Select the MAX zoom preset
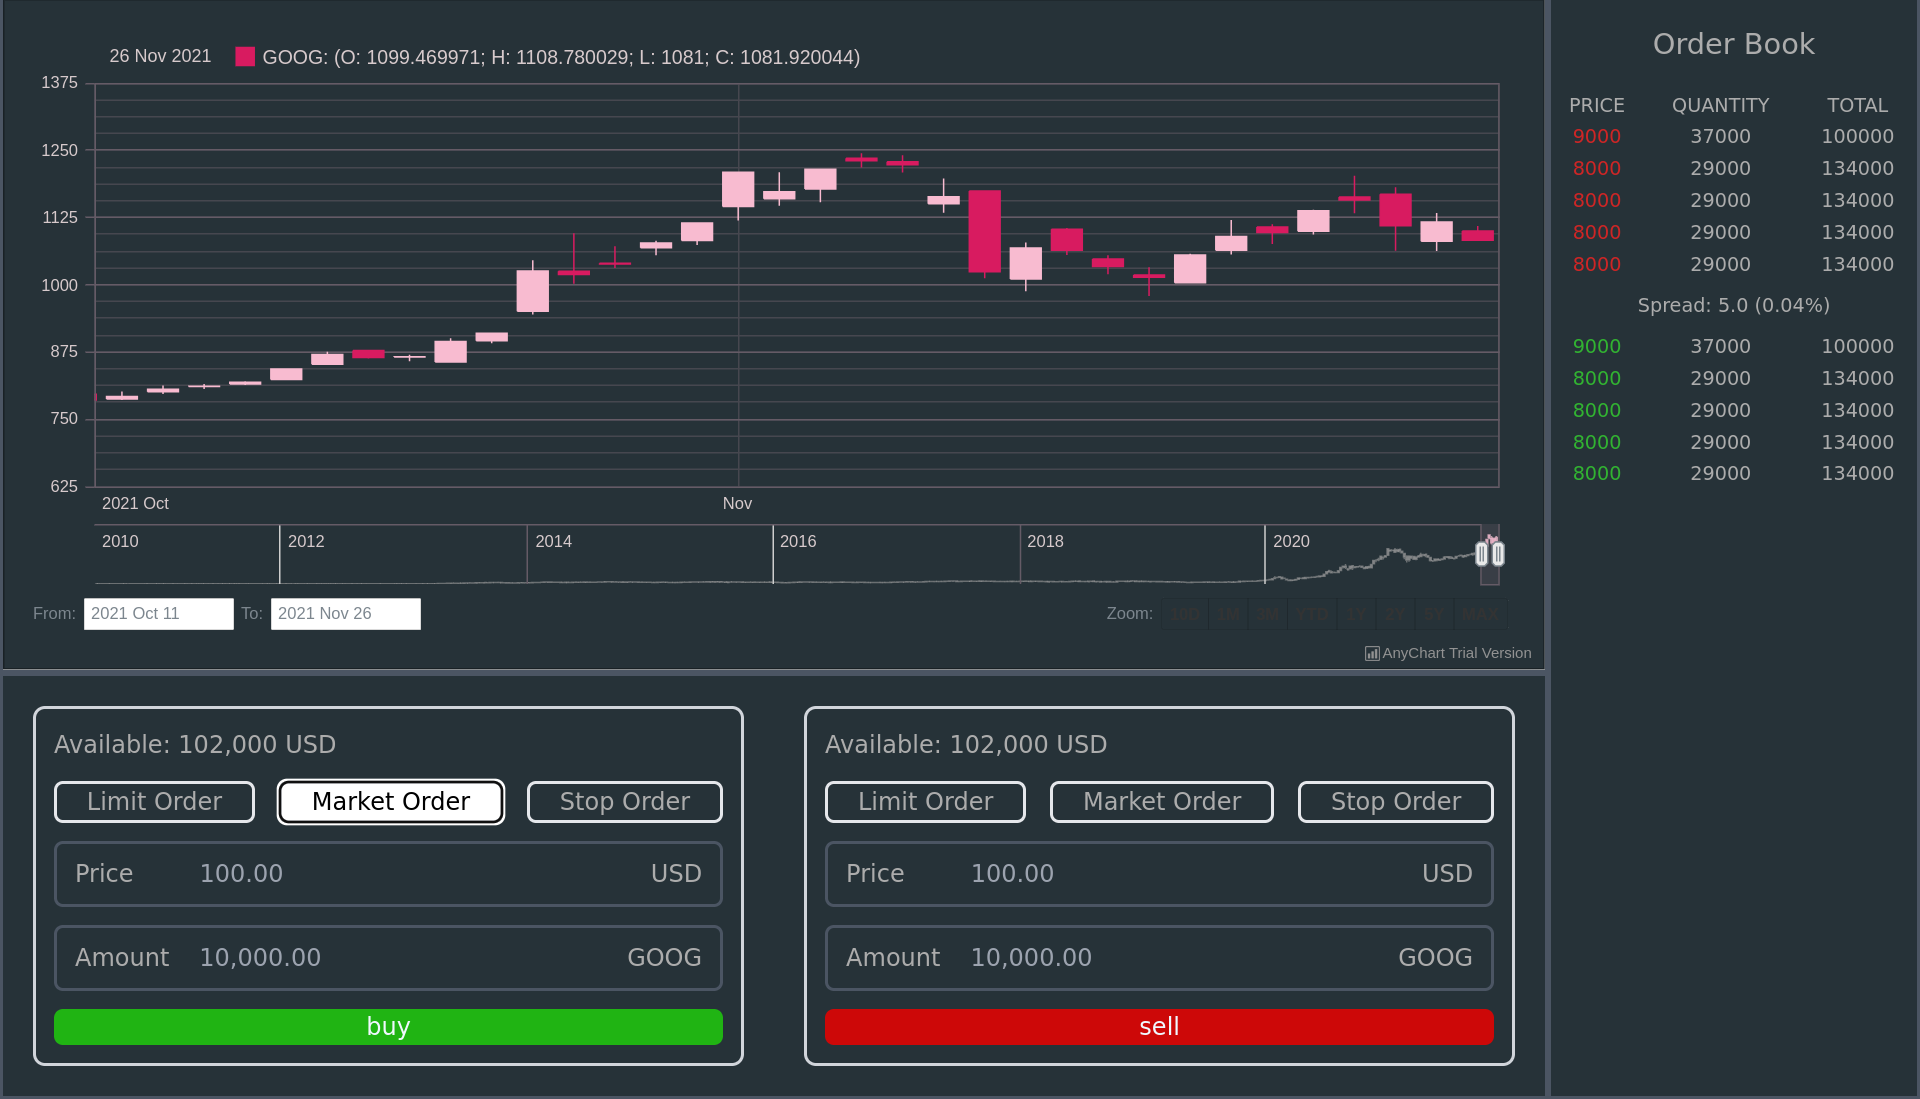Image resolution: width=1920 pixels, height=1099 pixels. [x=1480, y=613]
